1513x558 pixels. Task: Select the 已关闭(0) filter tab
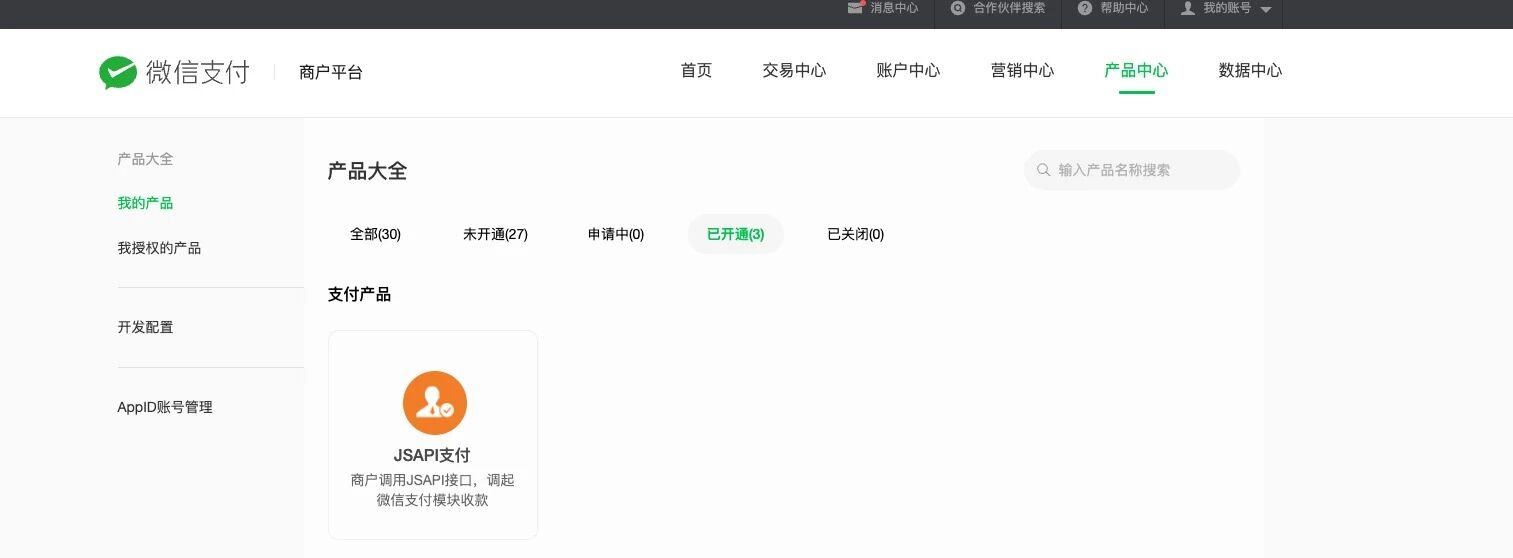[x=856, y=234]
